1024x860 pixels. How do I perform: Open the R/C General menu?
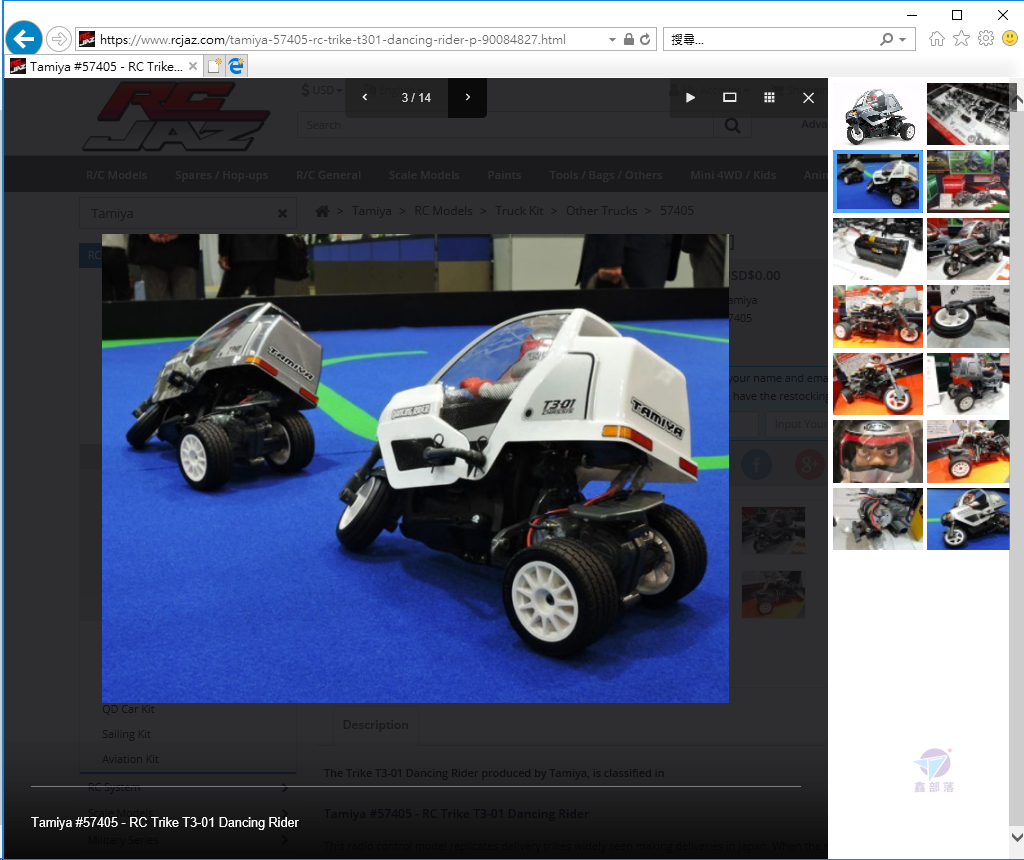coord(328,175)
